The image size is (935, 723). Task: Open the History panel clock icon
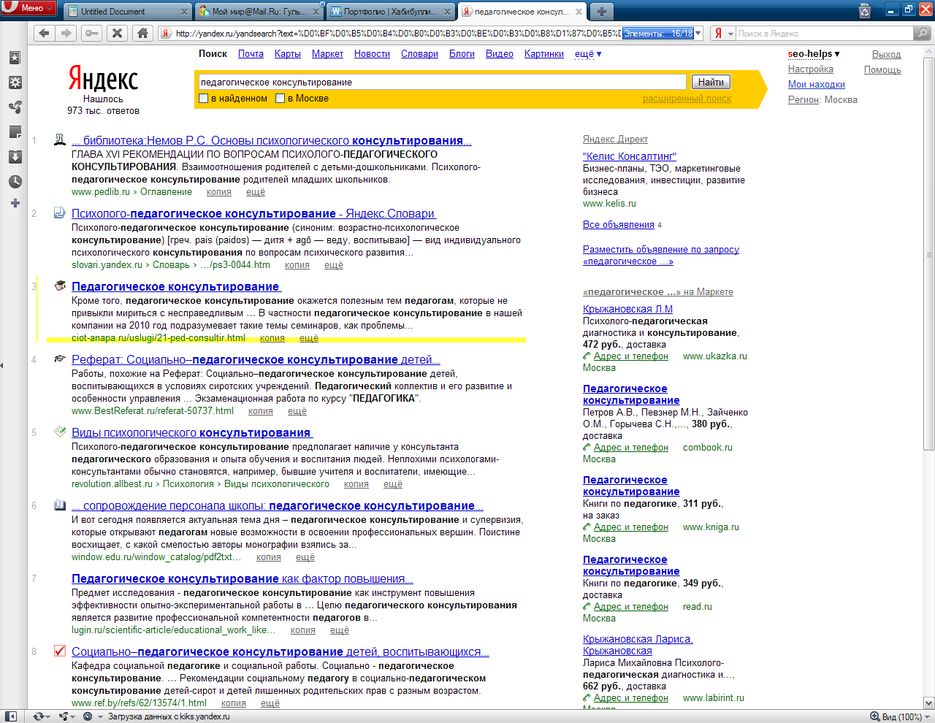tap(15, 181)
